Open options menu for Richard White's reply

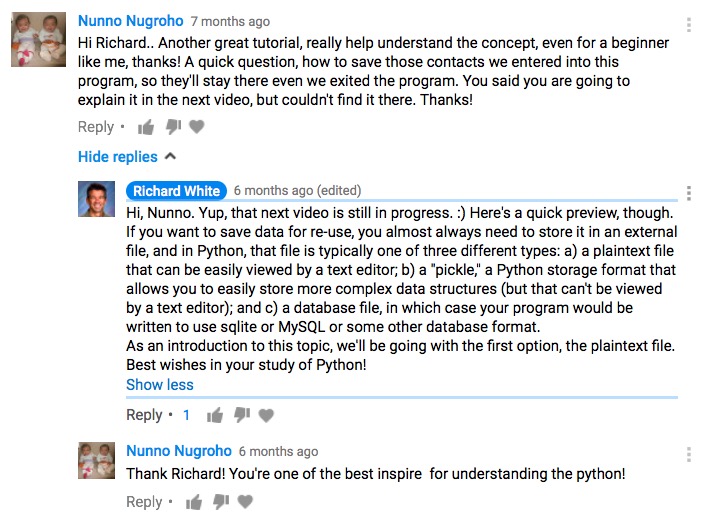tap(688, 193)
